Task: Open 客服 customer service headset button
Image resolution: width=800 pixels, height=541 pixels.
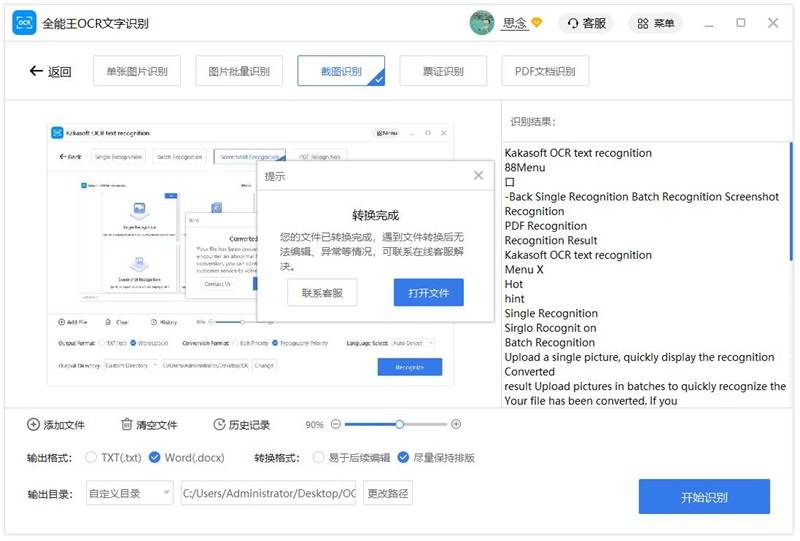Action: point(586,23)
